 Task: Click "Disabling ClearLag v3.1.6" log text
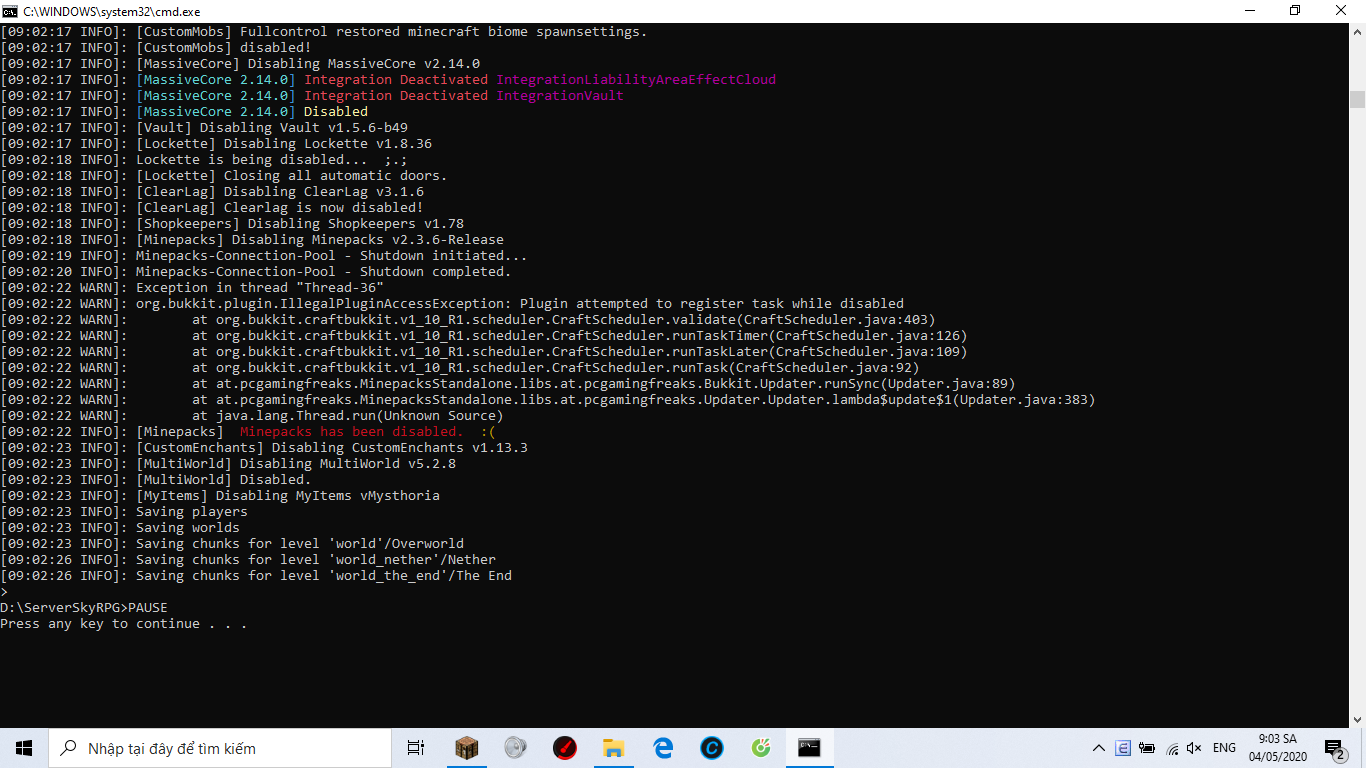[324, 192]
